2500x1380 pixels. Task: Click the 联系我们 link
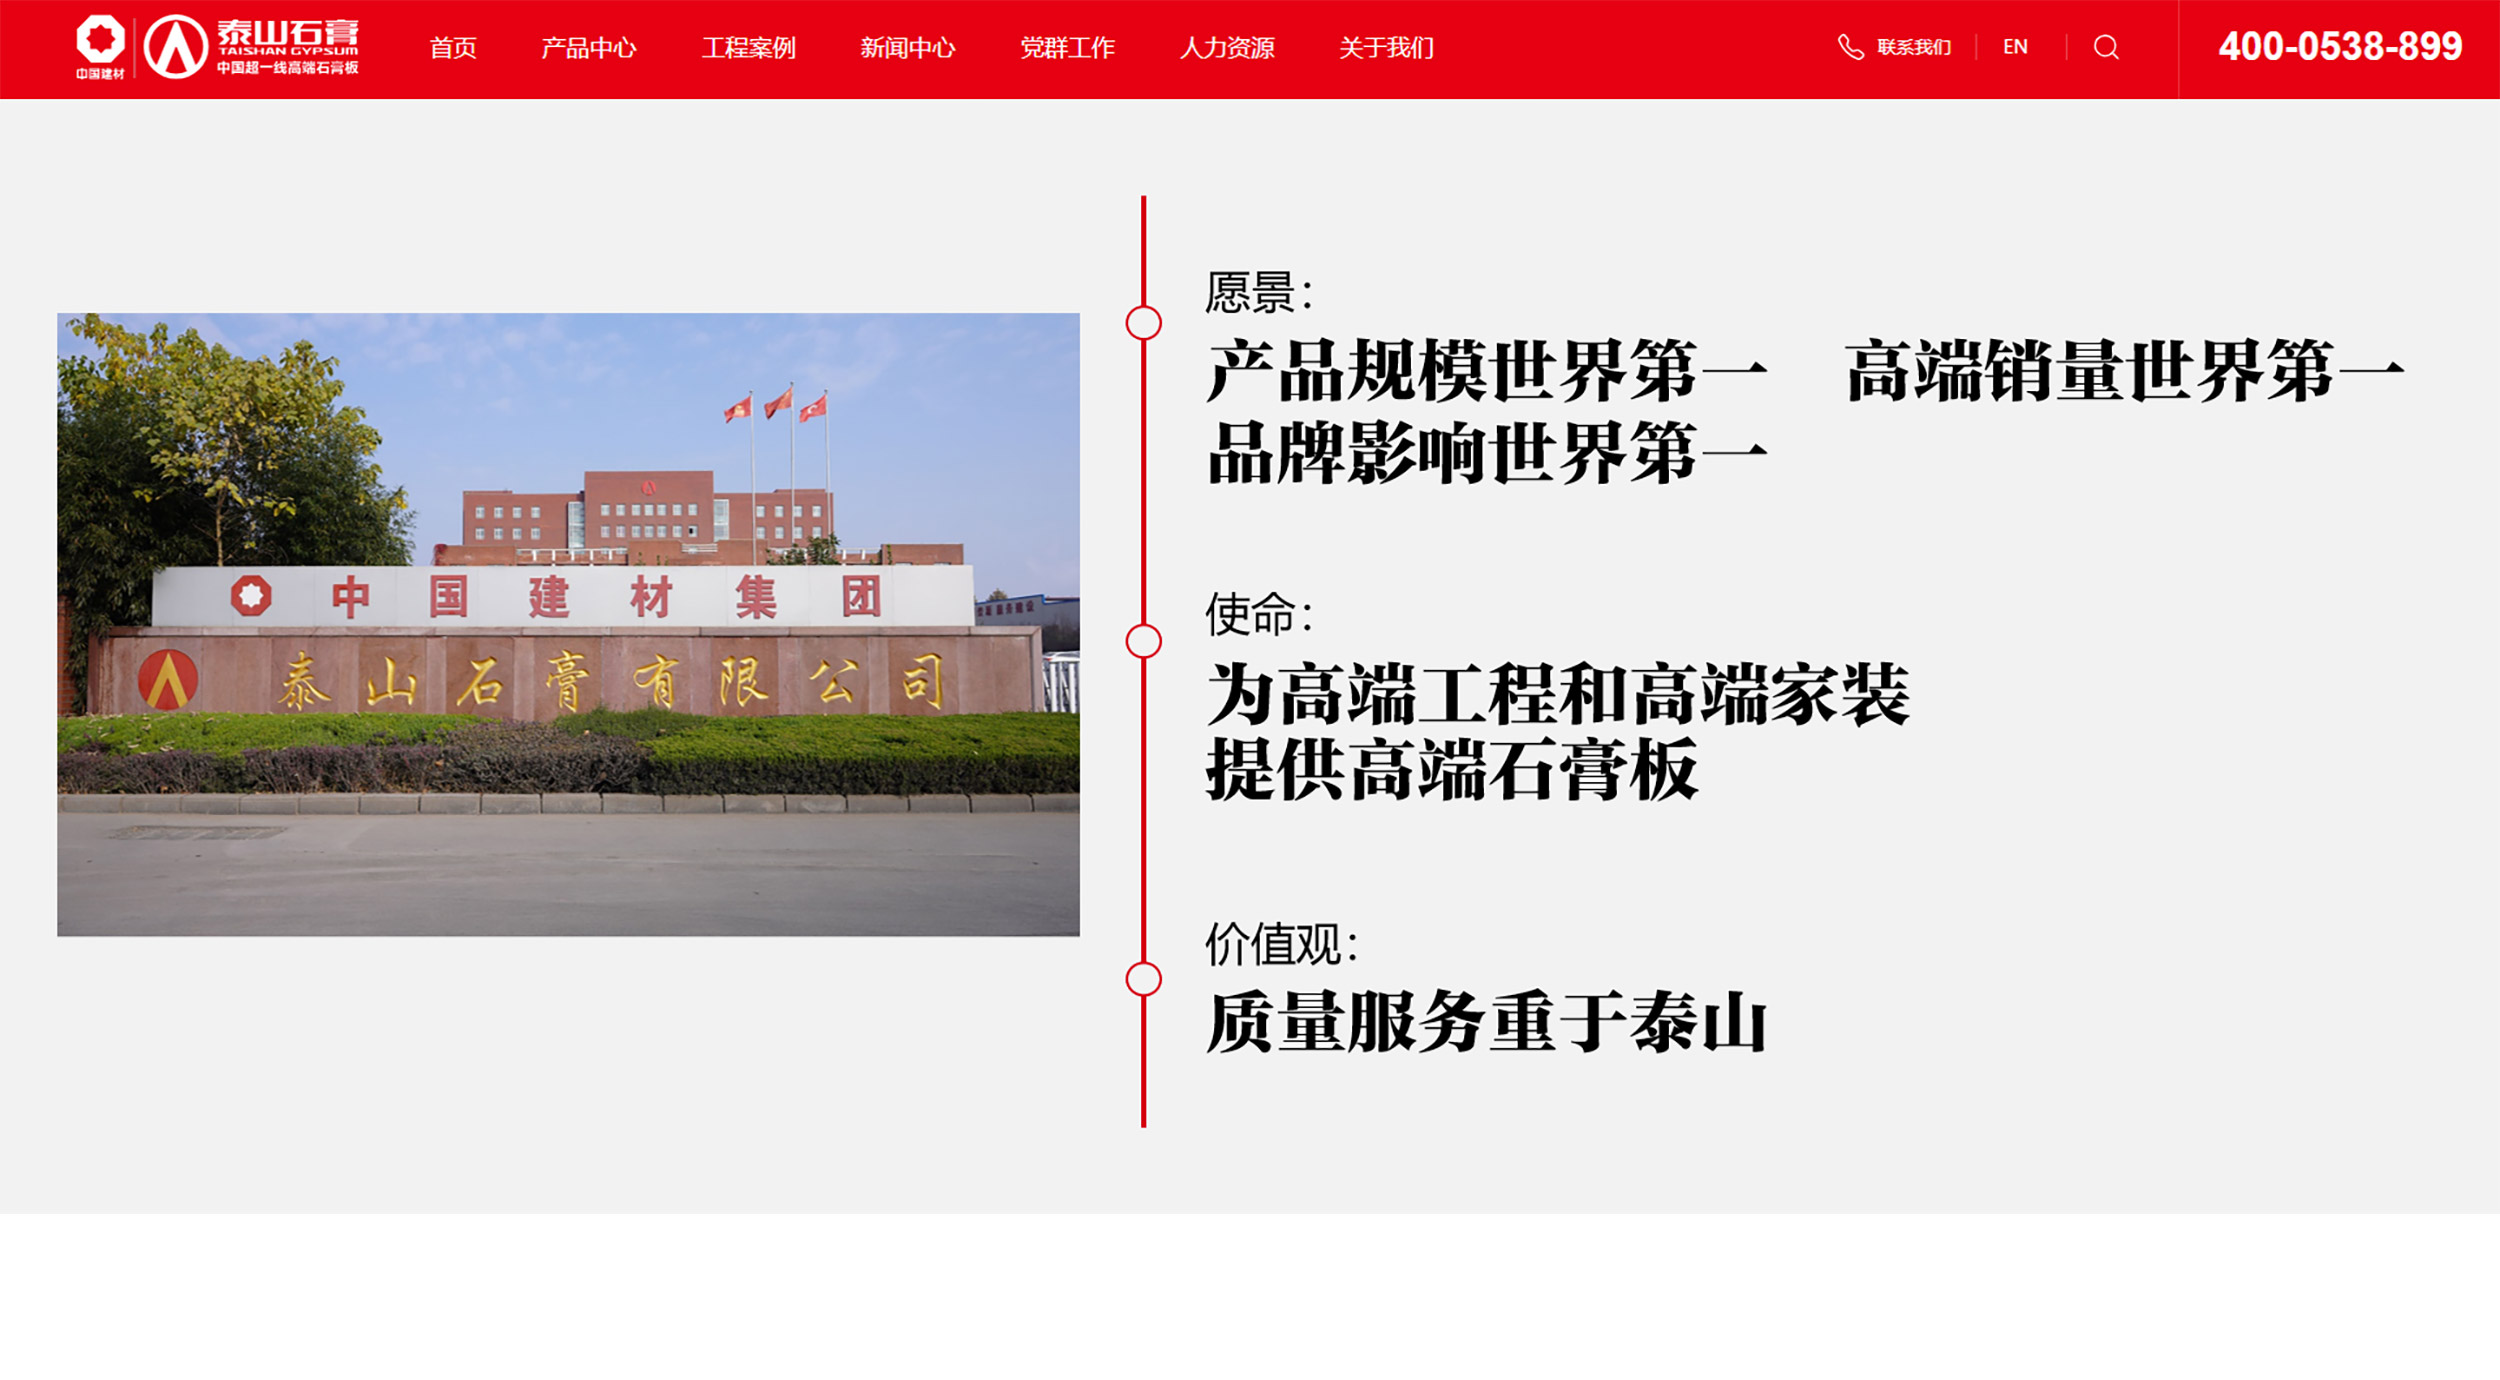click(x=1914, y=47)
